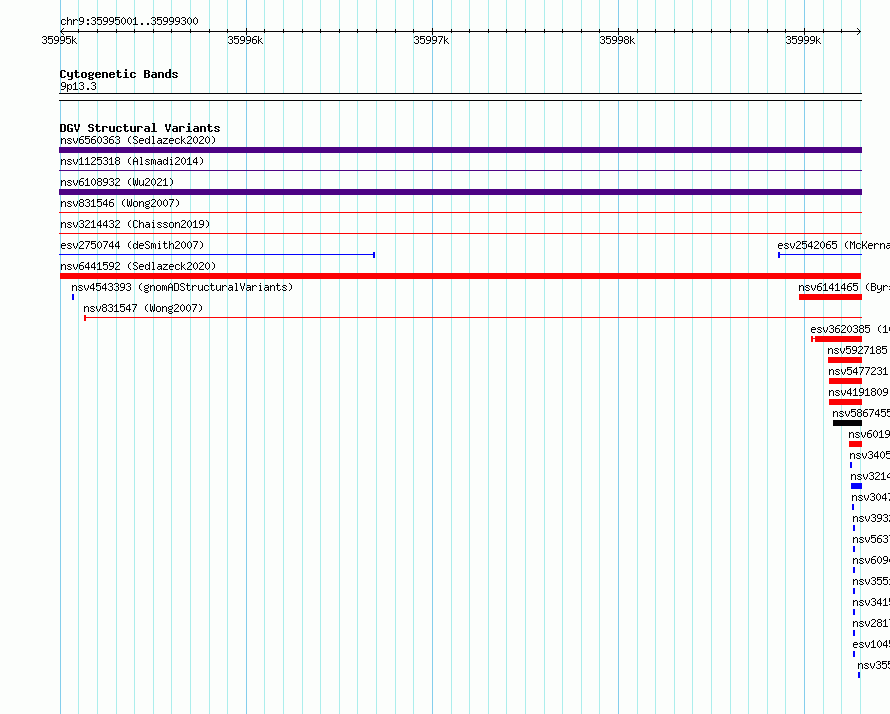Click thick purple bar under nsv6560363
This screenshot has height=714, width=890.
click(460, 150)
